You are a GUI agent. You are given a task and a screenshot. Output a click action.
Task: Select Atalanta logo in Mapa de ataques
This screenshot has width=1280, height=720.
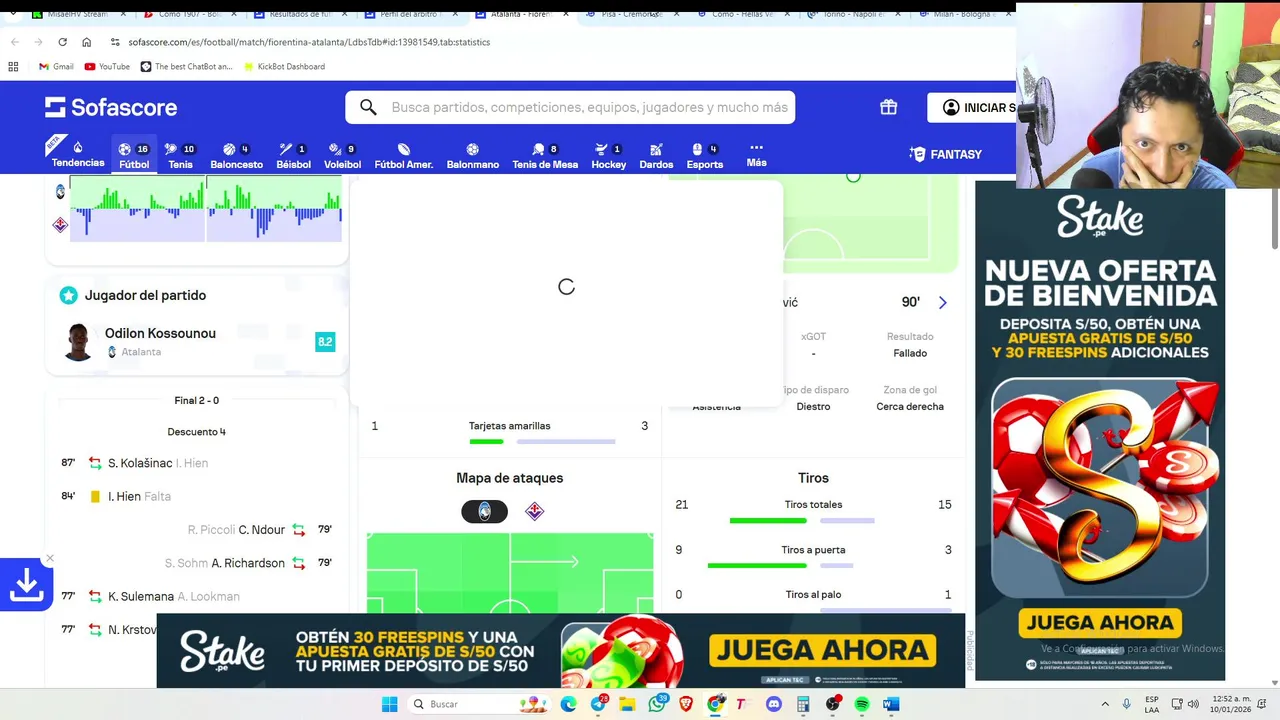(x=484, y=511)
